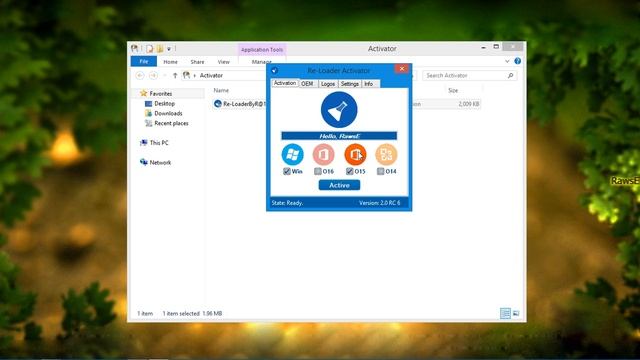Select This PC in navigation pane

coord(159,143)
